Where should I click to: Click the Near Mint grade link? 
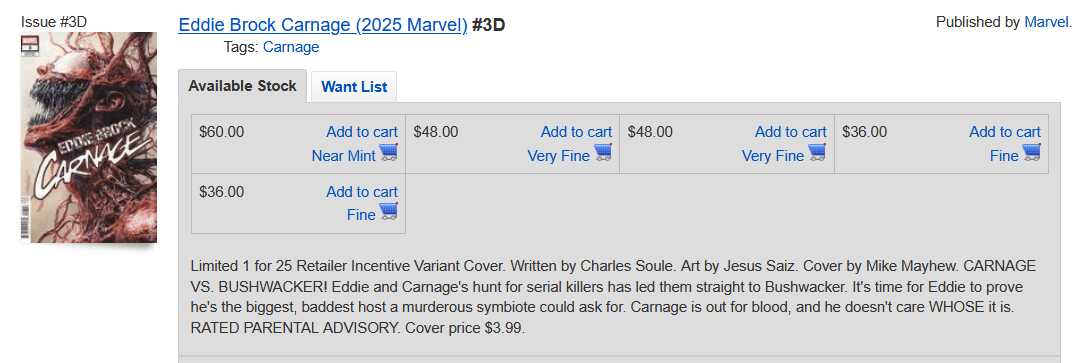coord(344,156)
